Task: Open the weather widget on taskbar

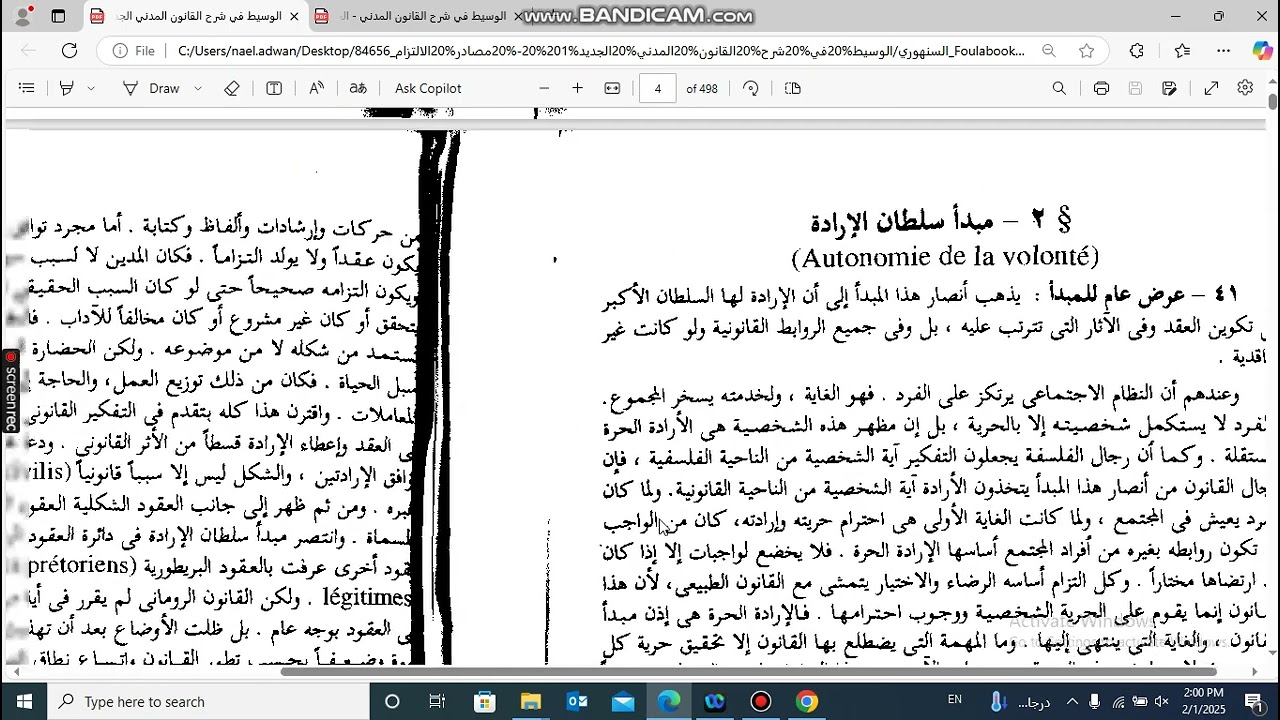Action: (1020, 701)
